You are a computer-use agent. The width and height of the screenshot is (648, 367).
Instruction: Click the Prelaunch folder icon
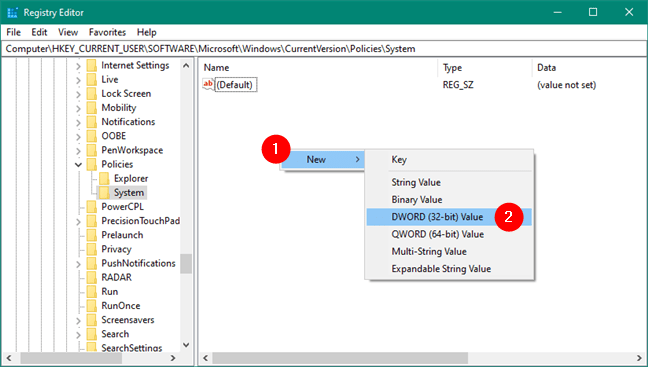(x=92, y=235)
